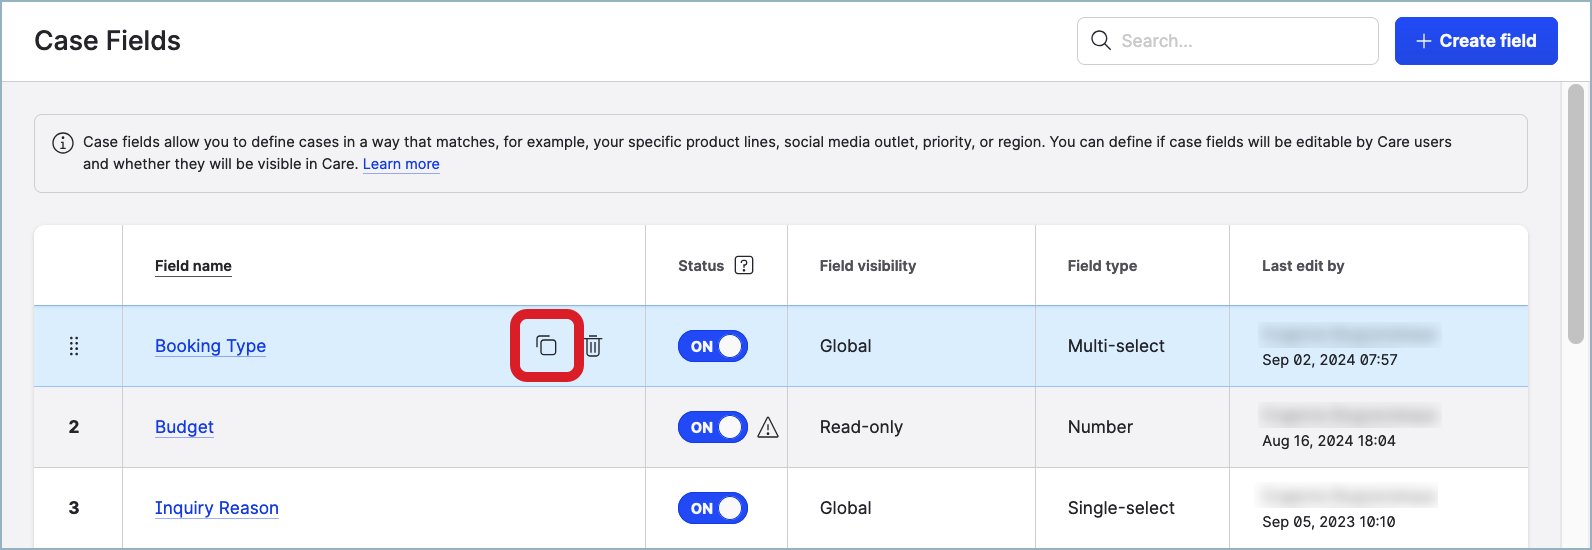Open the Budget field link
This screenshot has height=550, width=1592.
click(184, 427)
